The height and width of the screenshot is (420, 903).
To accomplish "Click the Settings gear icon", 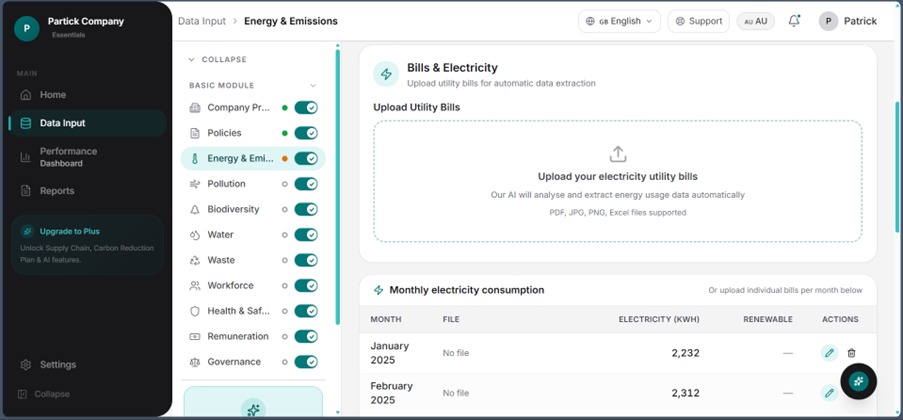I will pos(25,365).
